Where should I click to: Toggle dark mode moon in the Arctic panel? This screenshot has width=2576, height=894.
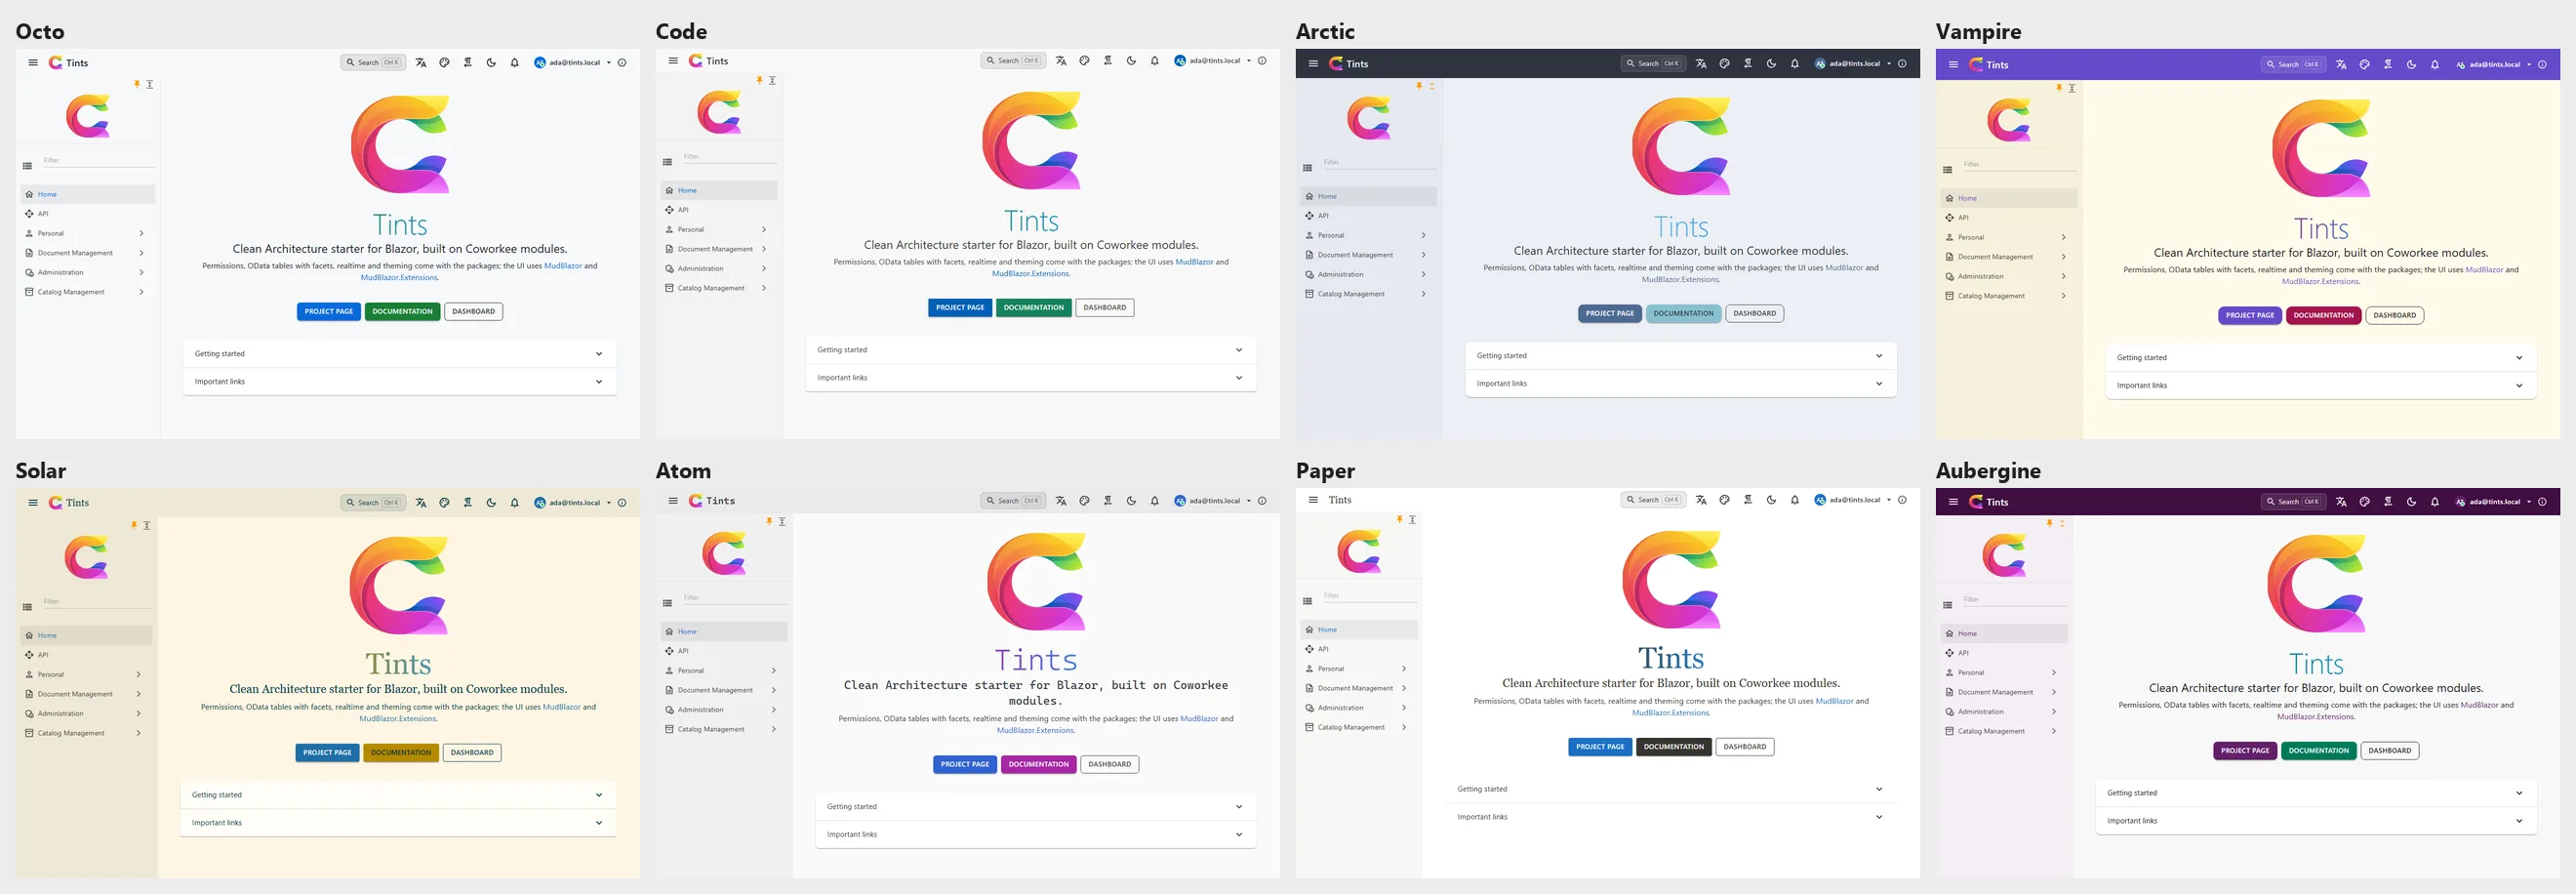tap(1771, 64)
